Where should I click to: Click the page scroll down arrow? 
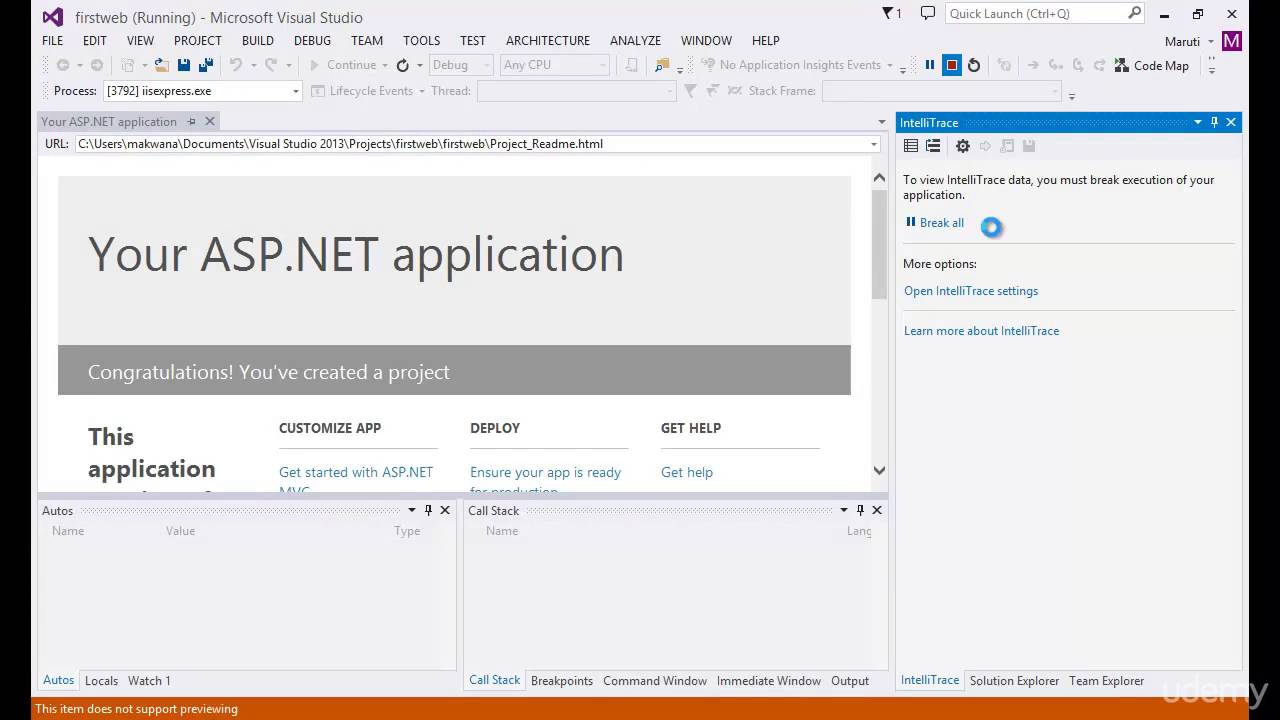879,470
